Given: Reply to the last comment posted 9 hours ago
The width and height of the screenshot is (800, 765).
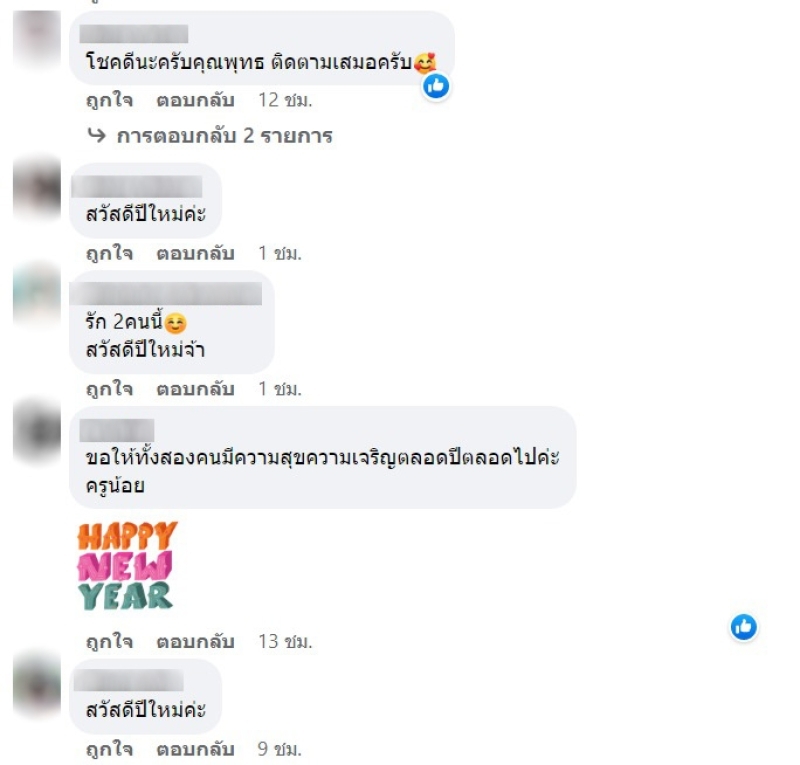Looking at the screenshot, I should 195,749.
